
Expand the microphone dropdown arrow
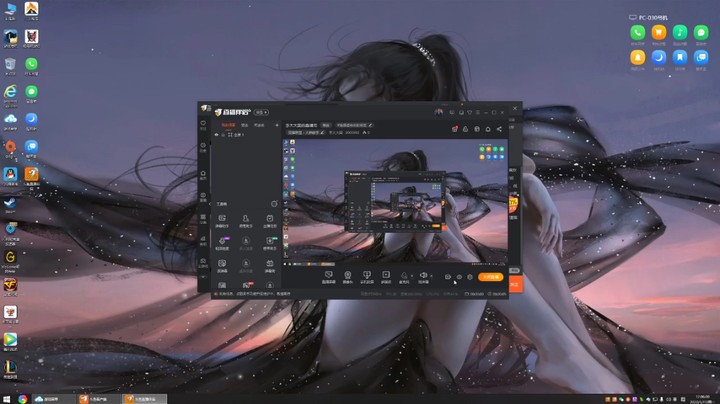pyautogui.click(x=411, y=276)
